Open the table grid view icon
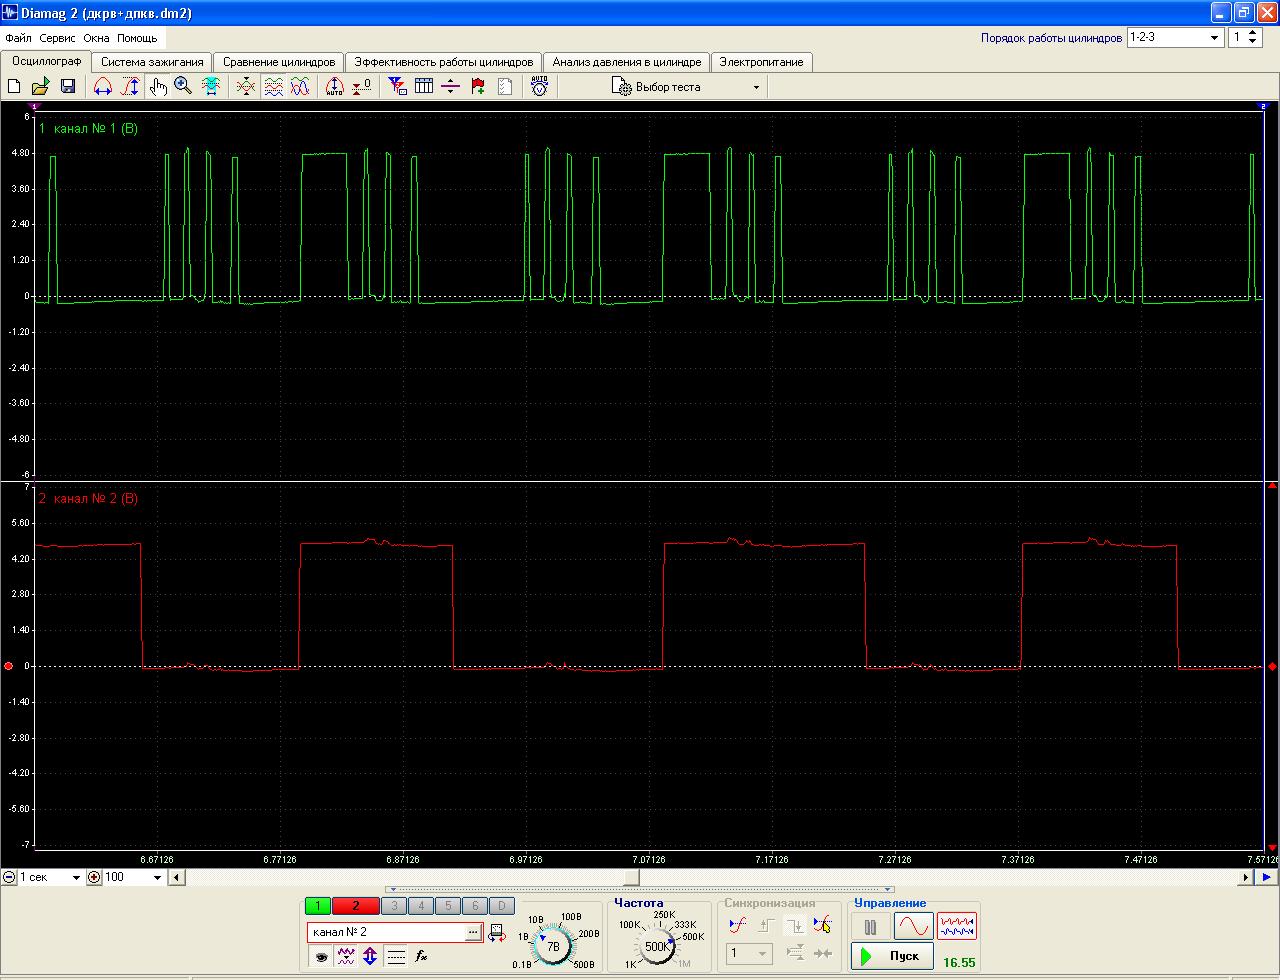This screenshot has width=1280, height=980. coord(424,87)
